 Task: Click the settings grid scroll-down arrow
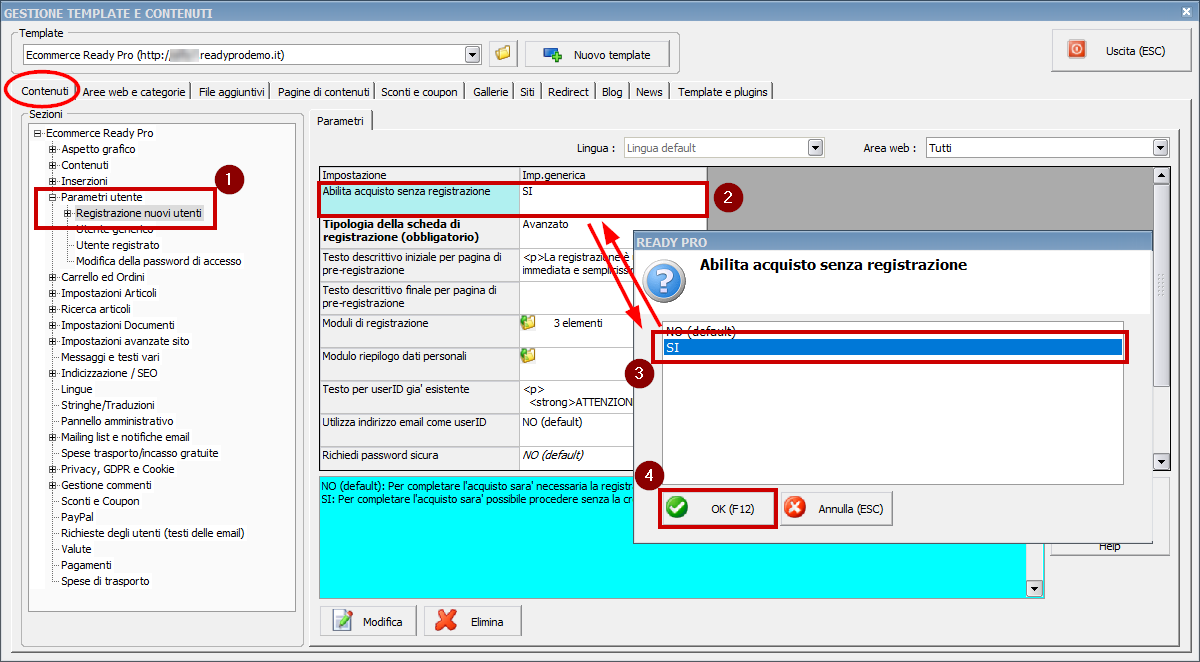pyautogui.click(x=1161, y=462)
